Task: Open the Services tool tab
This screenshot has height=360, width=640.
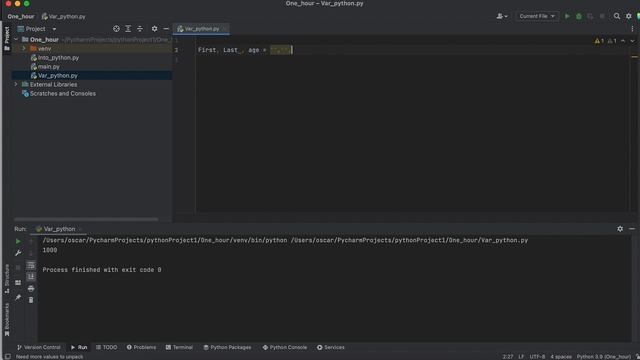Action: 331,347
